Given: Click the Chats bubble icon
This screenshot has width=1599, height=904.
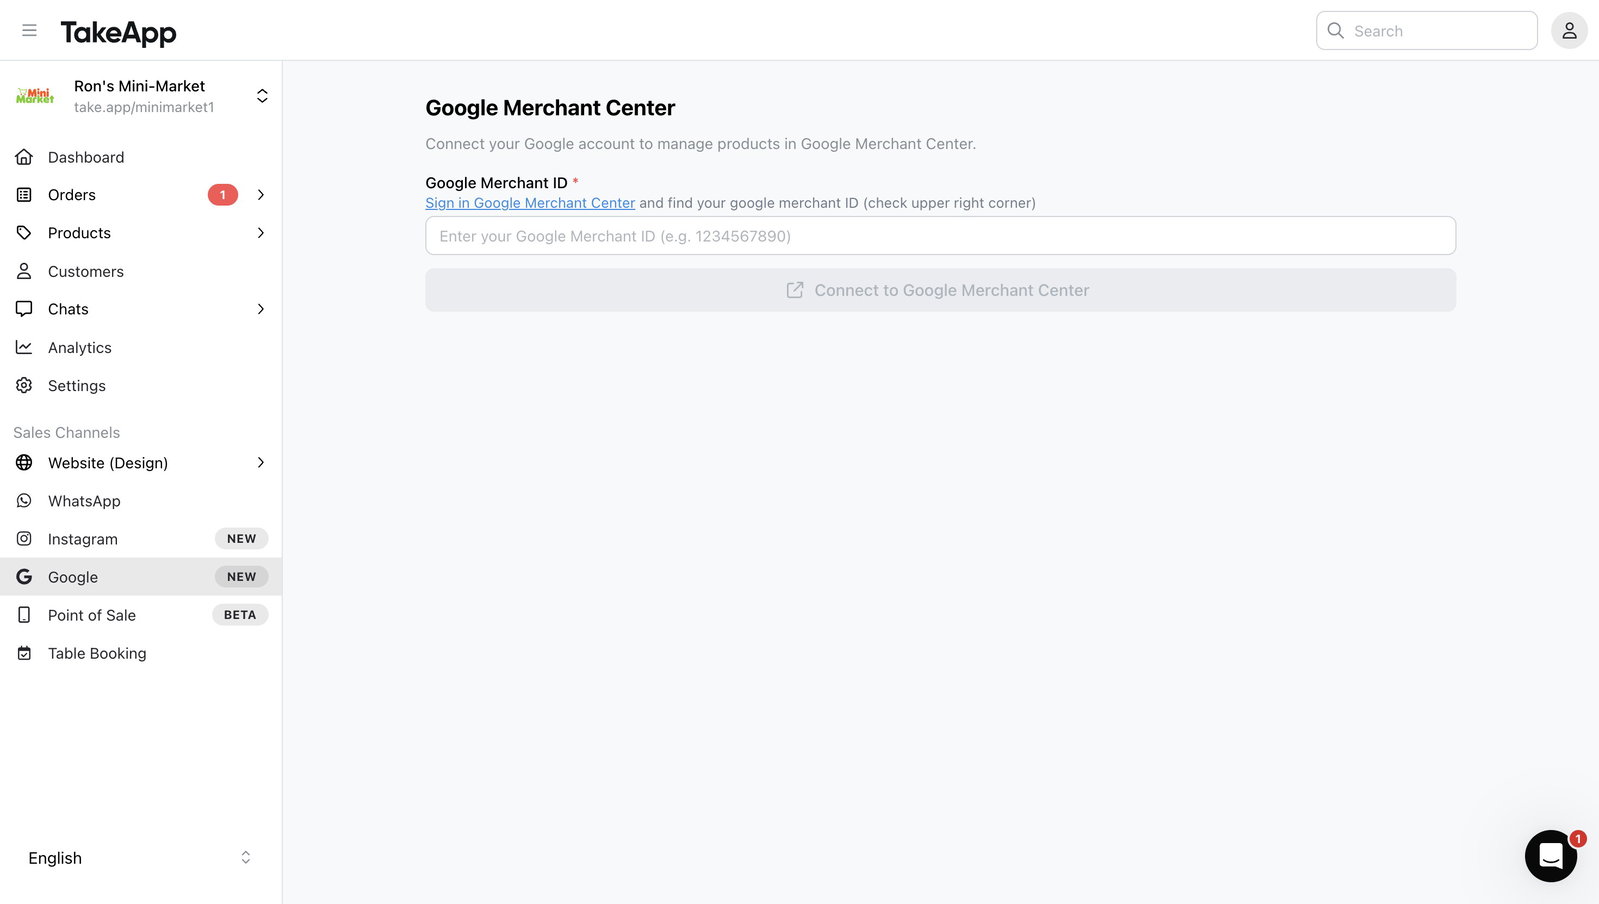Looking at the screenshot, I should click(x=24, y=309).
